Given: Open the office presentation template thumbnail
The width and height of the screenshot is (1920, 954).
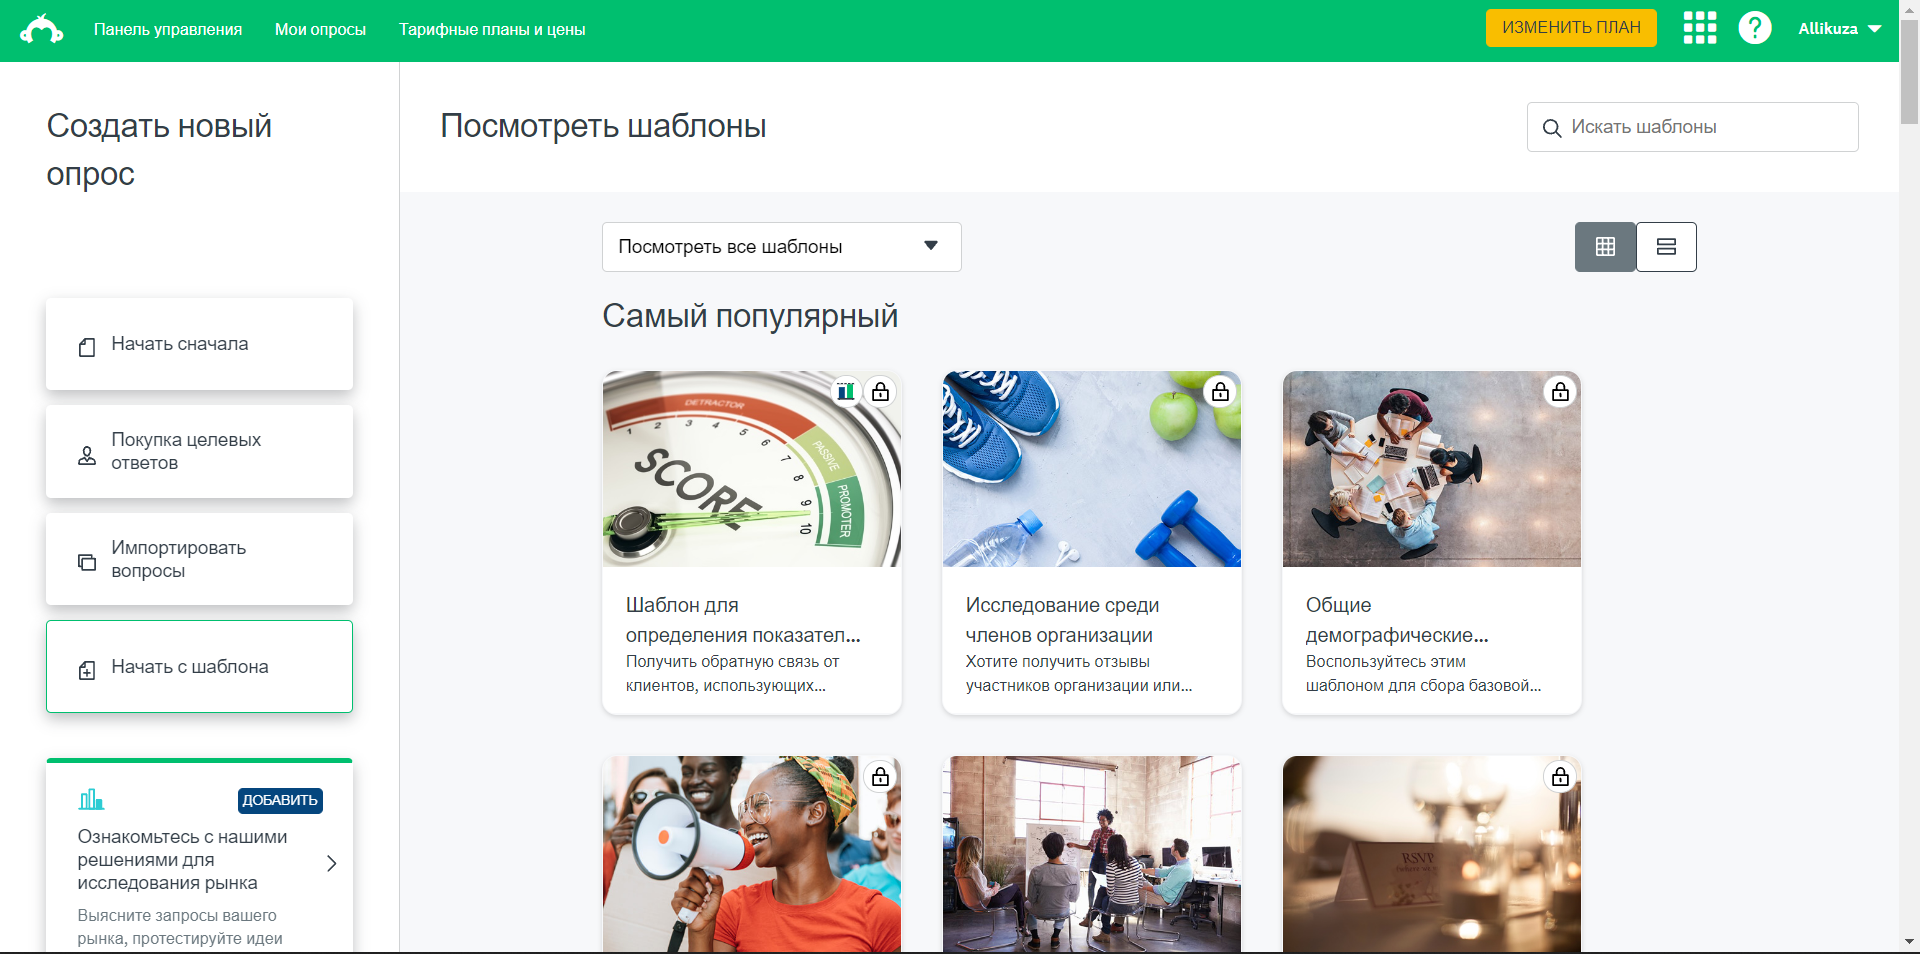Looking at the screenshot, I should tap(1092, 854).
